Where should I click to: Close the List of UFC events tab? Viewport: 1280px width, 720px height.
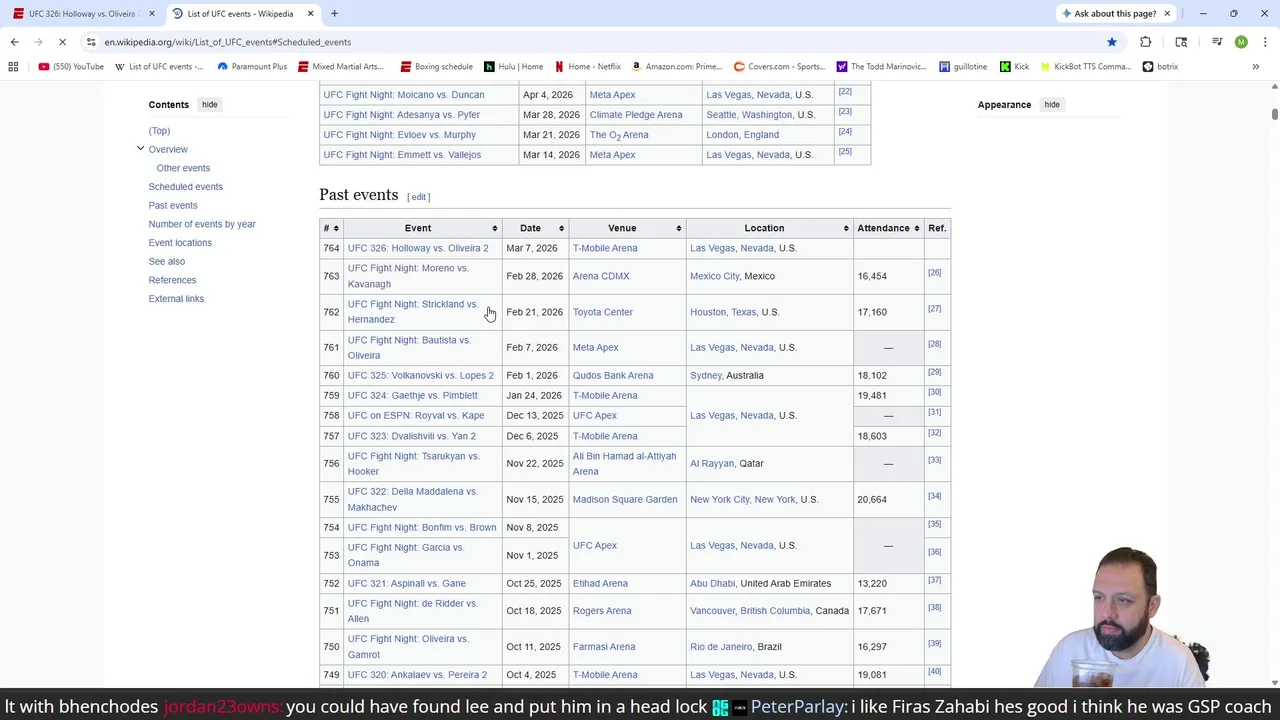coord(310,14)
